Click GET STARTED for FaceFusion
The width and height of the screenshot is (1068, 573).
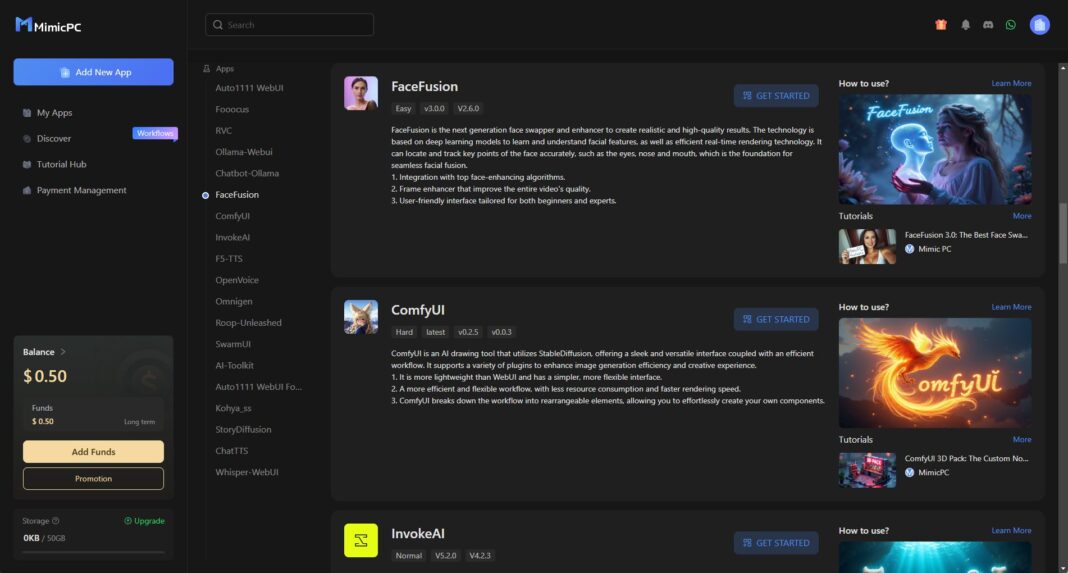click(776, 95)
